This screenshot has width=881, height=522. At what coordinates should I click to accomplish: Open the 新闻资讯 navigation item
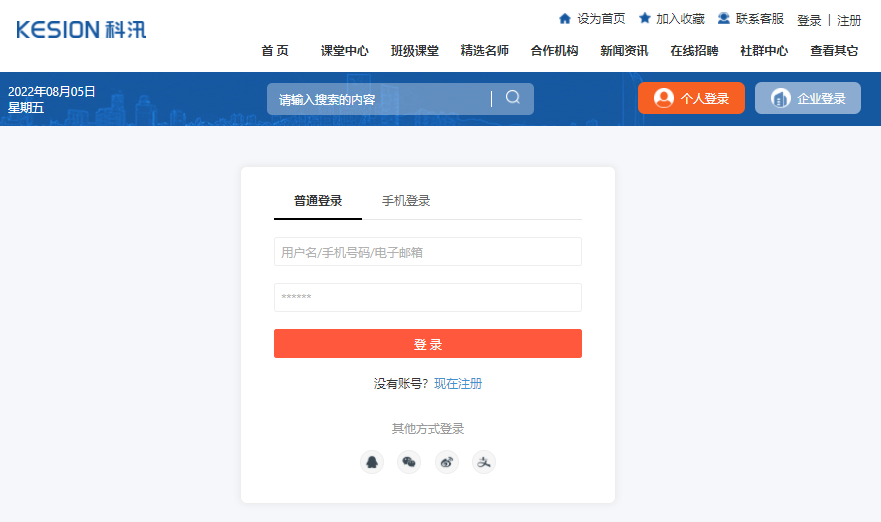pyautogui.click(x=624, y=51)
